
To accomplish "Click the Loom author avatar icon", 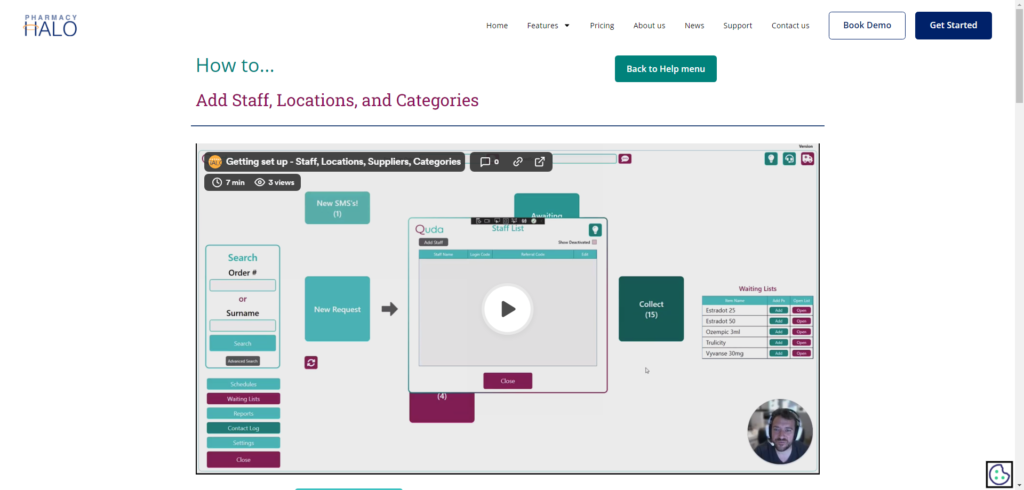I will [x=215, y=161].
